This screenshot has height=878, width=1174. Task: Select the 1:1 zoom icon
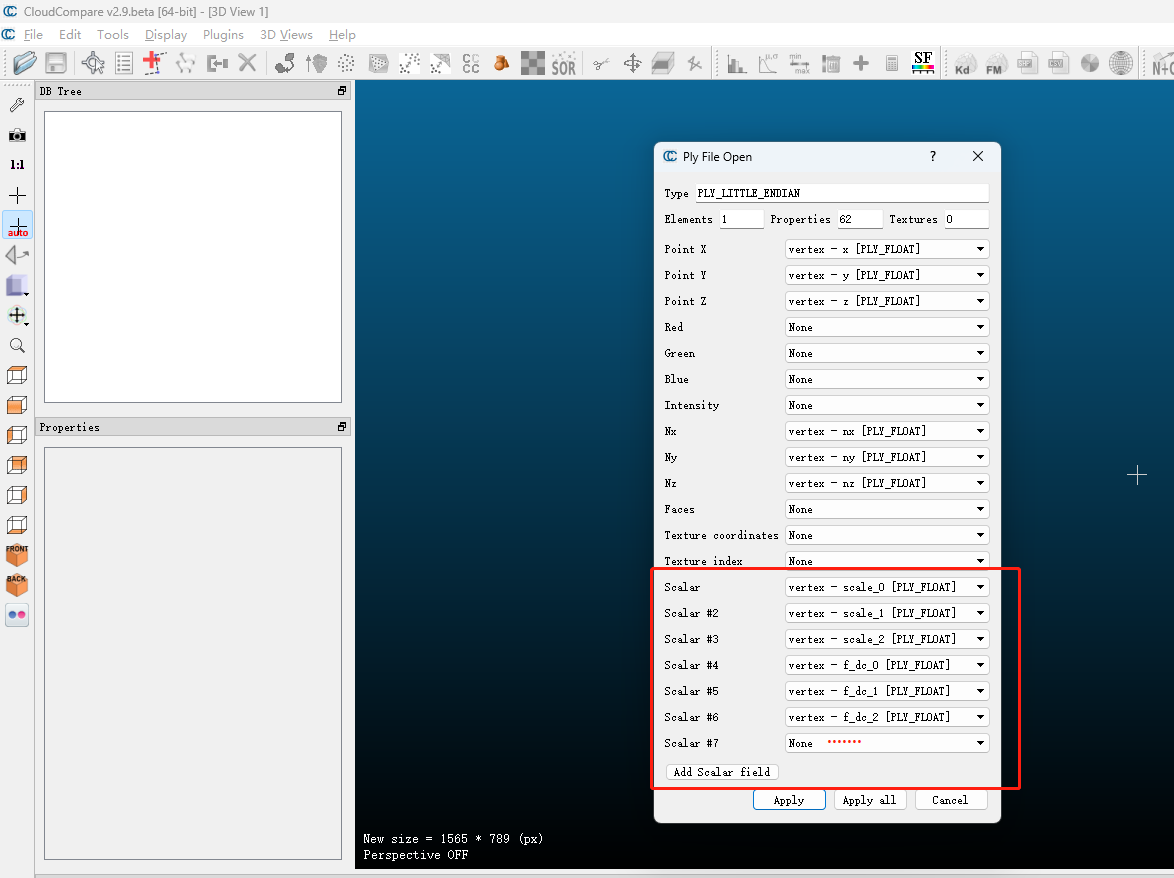point(18,165)
